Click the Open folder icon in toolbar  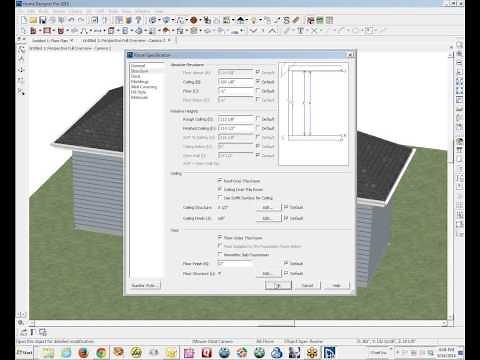point(33,20)
